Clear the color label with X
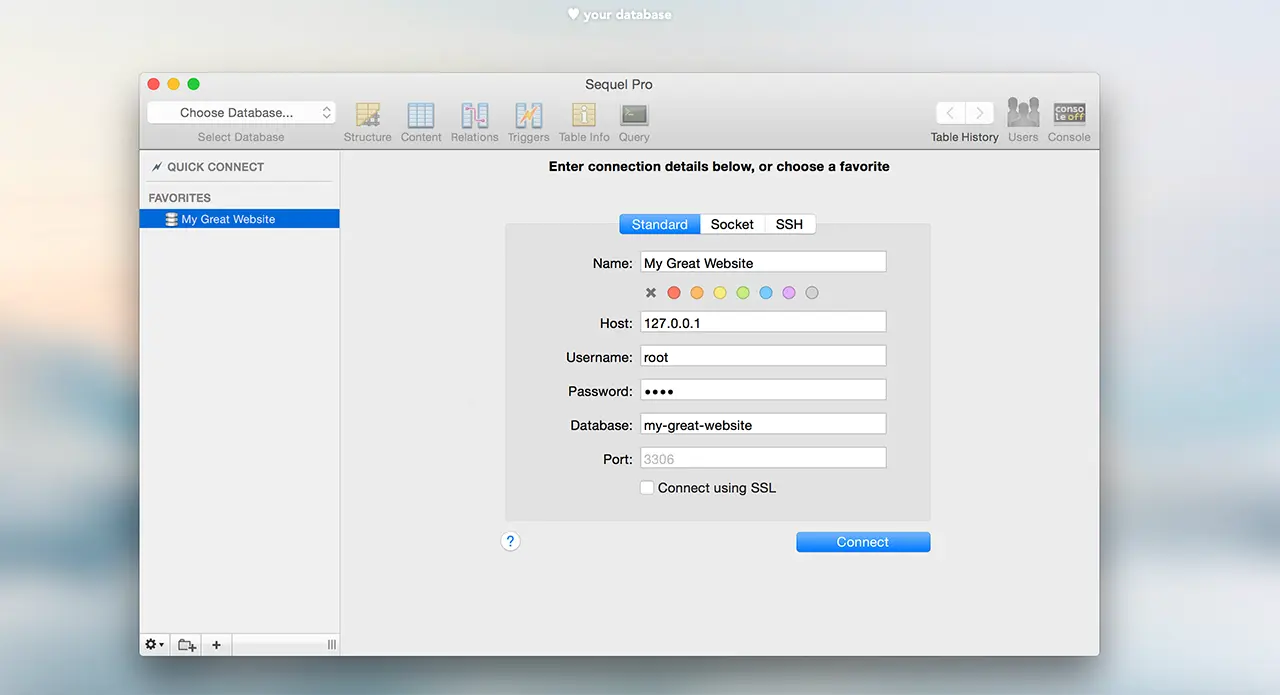This screenshot has height=695, width=1280. pyautogui.click(x=651, y=293)
